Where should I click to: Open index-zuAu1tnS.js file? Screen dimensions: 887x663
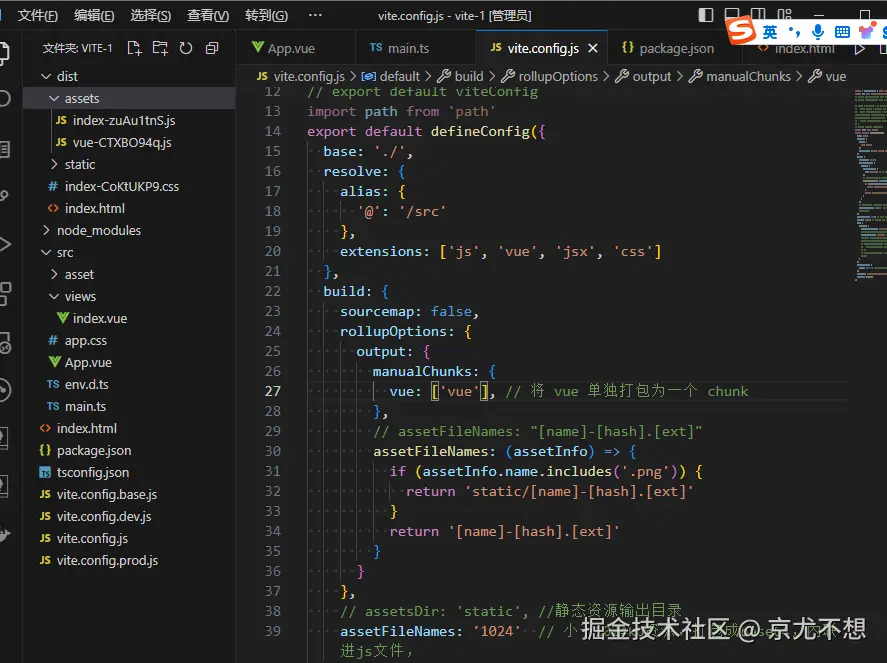pos(129,120)
